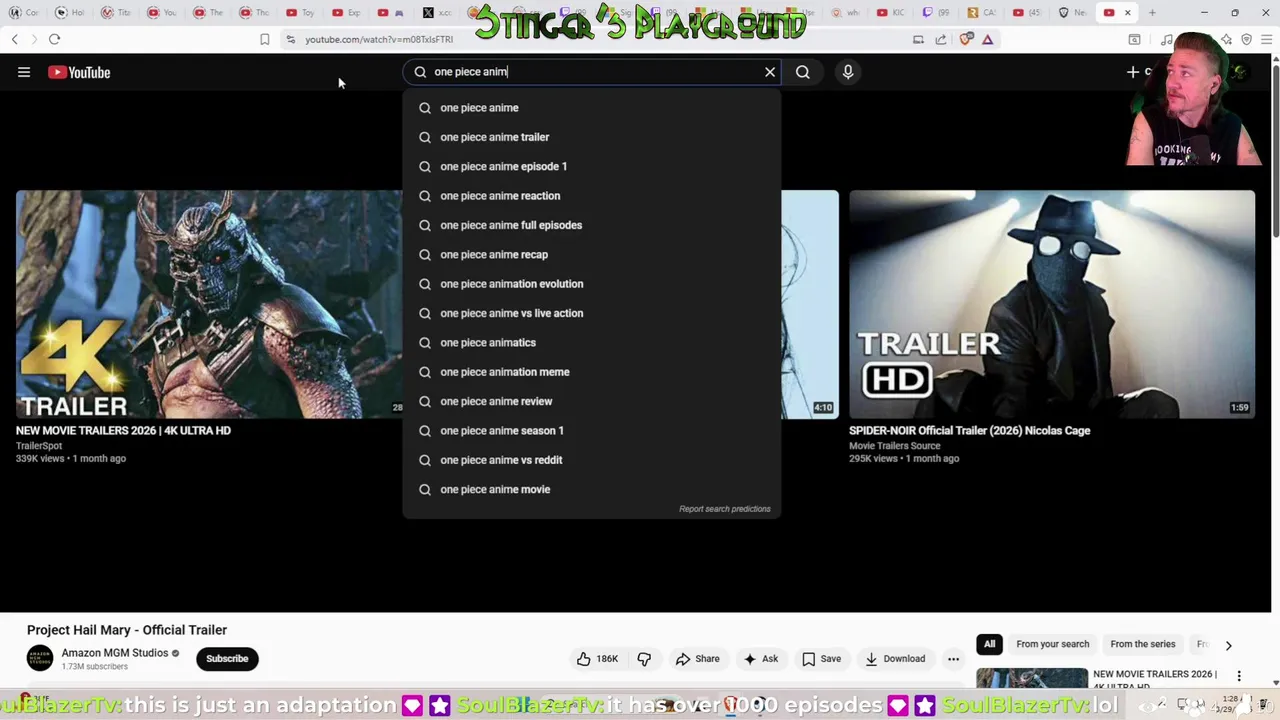Select 'one piece animation evolution' suggestion
This screenshot has width=1280, height=720.
592,284
